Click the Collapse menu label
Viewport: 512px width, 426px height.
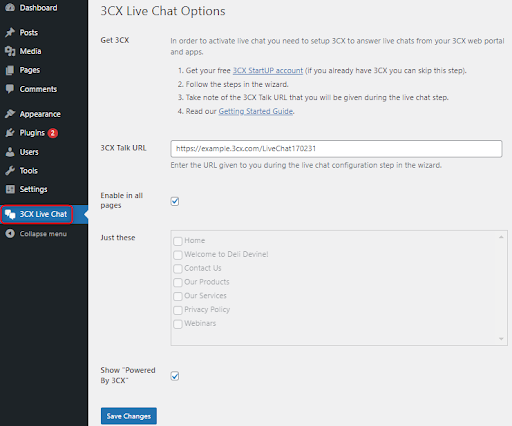pyautogui.click(x=43, y=234)
